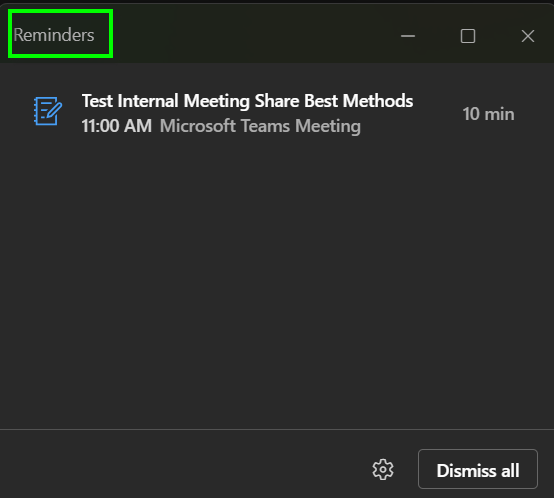Click the empty reminders list area
The image size is (554, 498).
tap(277, 283)
